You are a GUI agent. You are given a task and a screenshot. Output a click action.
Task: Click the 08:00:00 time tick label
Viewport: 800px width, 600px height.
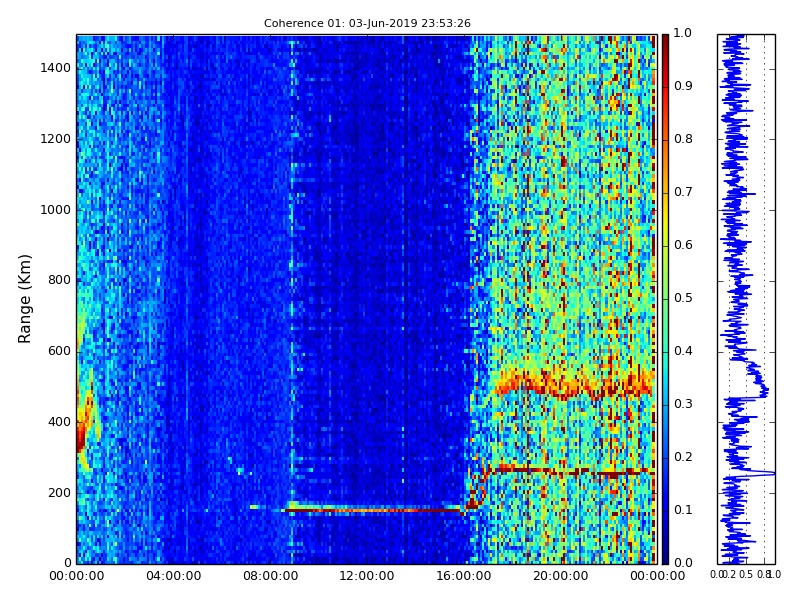pyautogui.click(x=270, y=576)
